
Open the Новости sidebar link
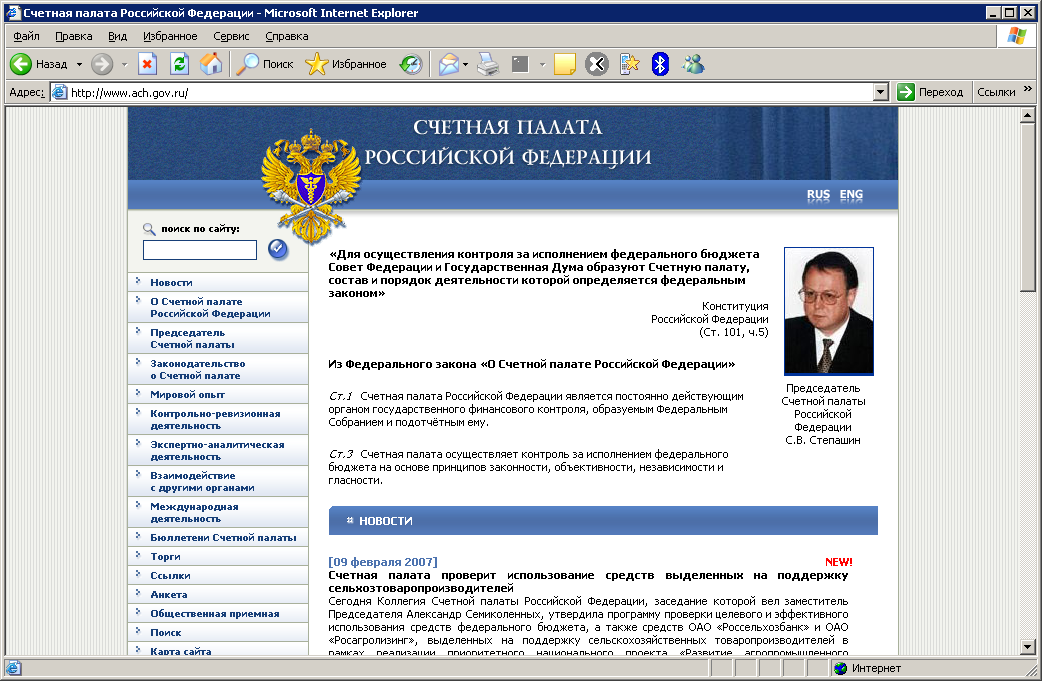171,282
